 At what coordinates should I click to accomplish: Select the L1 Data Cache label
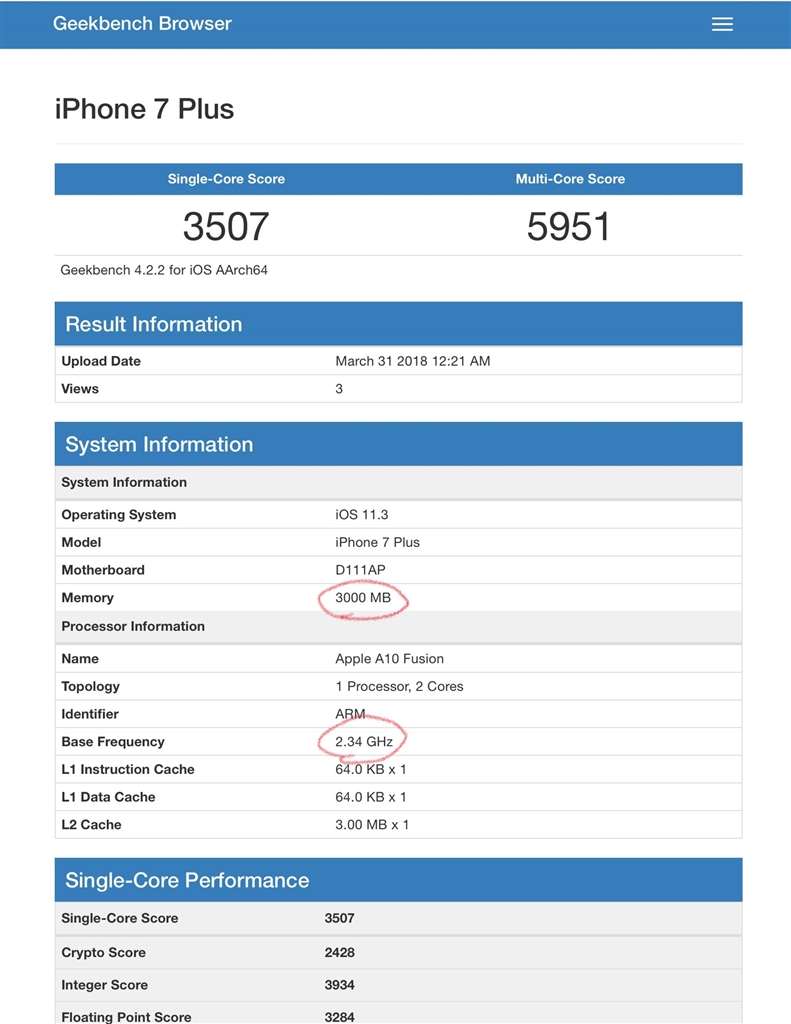coord(108,797)
